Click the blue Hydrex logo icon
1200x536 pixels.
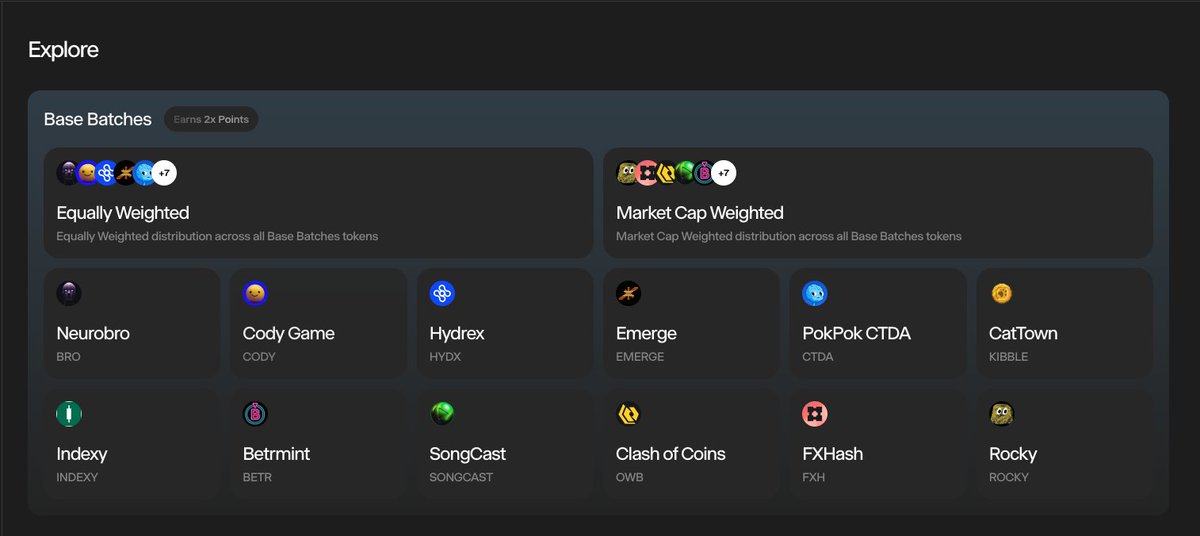(442, 293)
